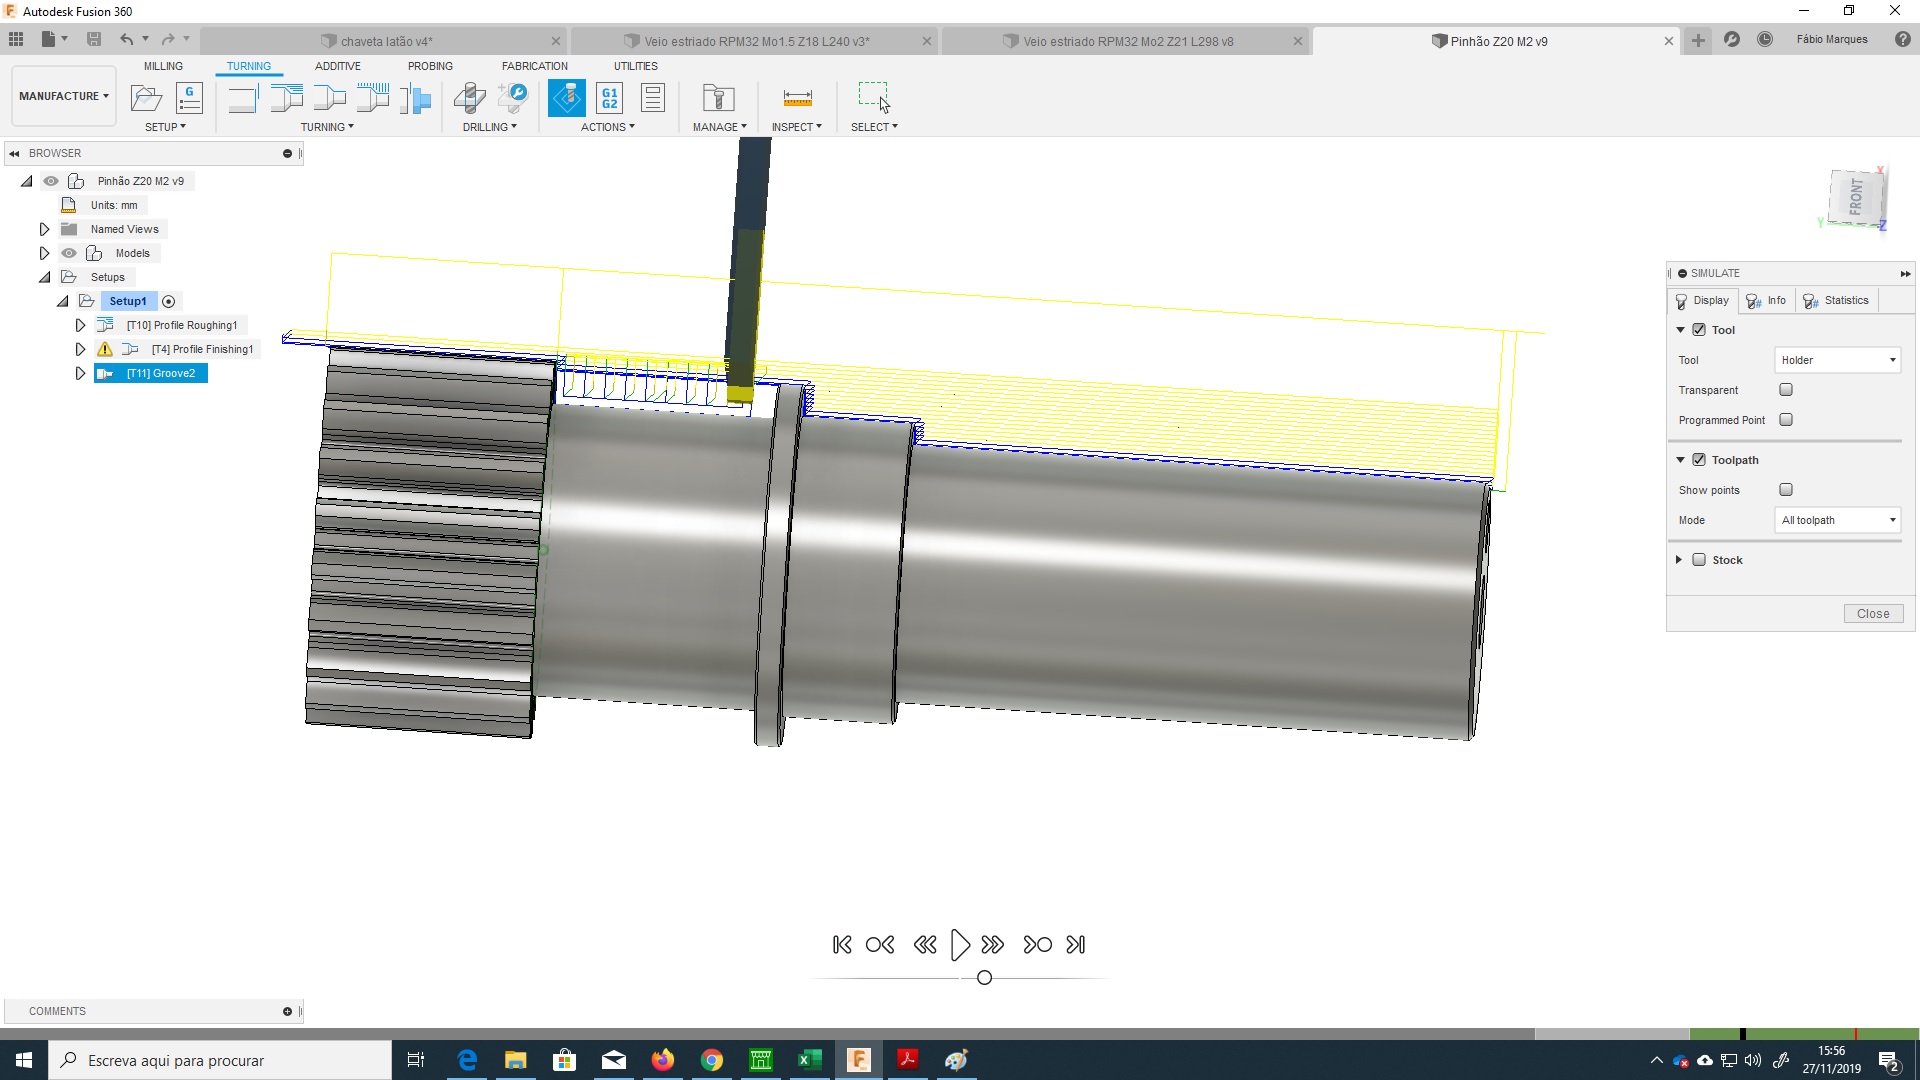1920x1080 pixels.
Task: Select the Turning Groove tool
Action: click(374, 98)
